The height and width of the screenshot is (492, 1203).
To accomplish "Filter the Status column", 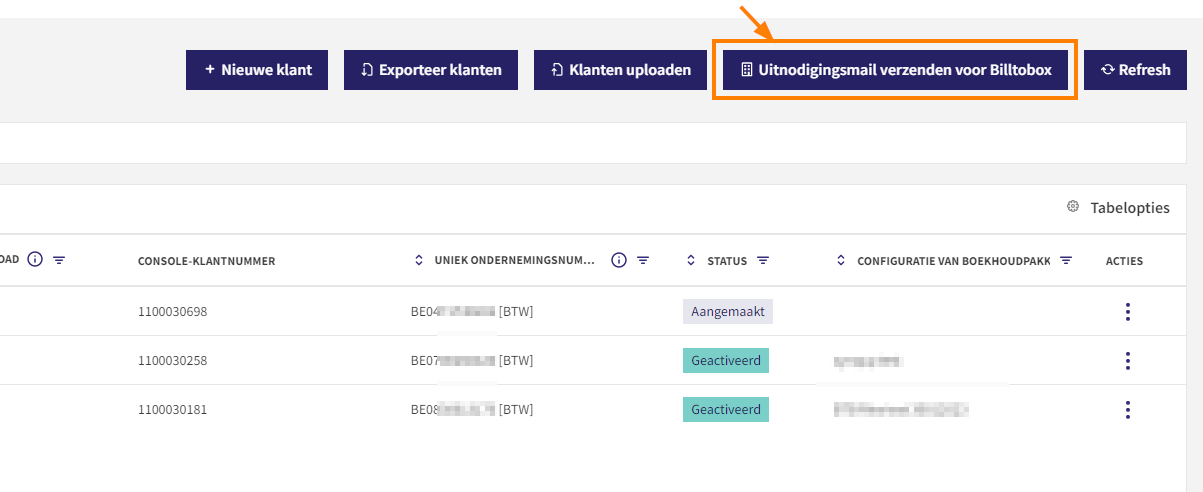I will tap(763, 260).
